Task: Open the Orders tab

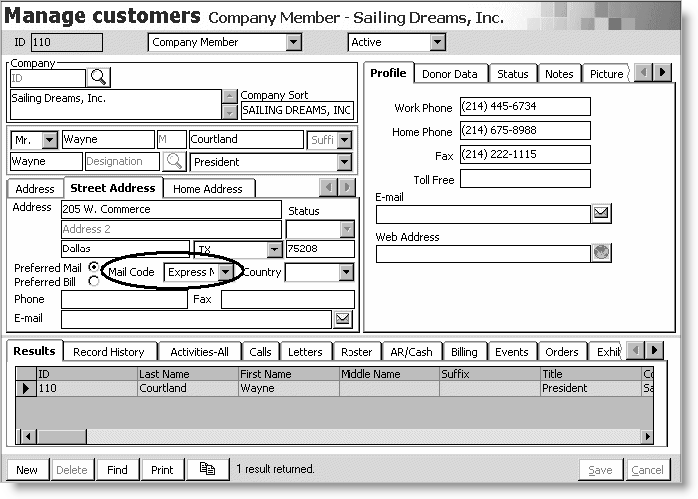Action: click(x=562, y=352)
